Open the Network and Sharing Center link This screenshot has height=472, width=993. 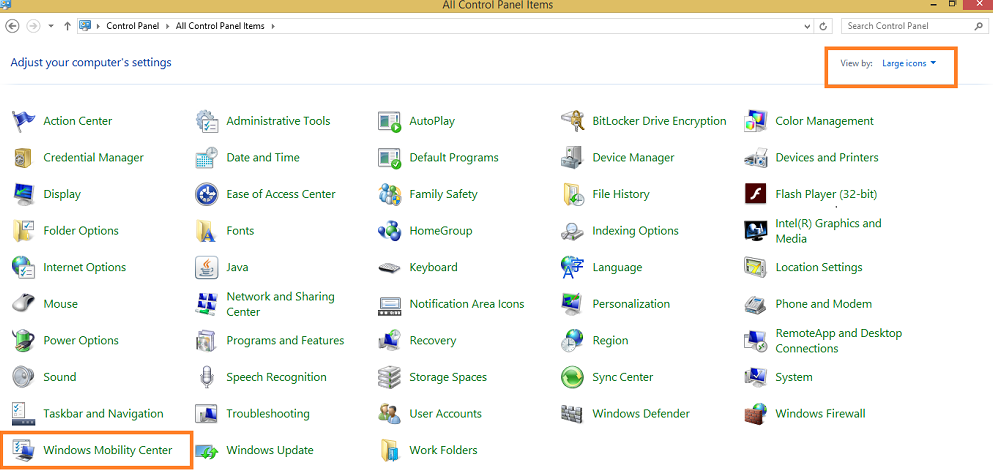coord(281,304)
